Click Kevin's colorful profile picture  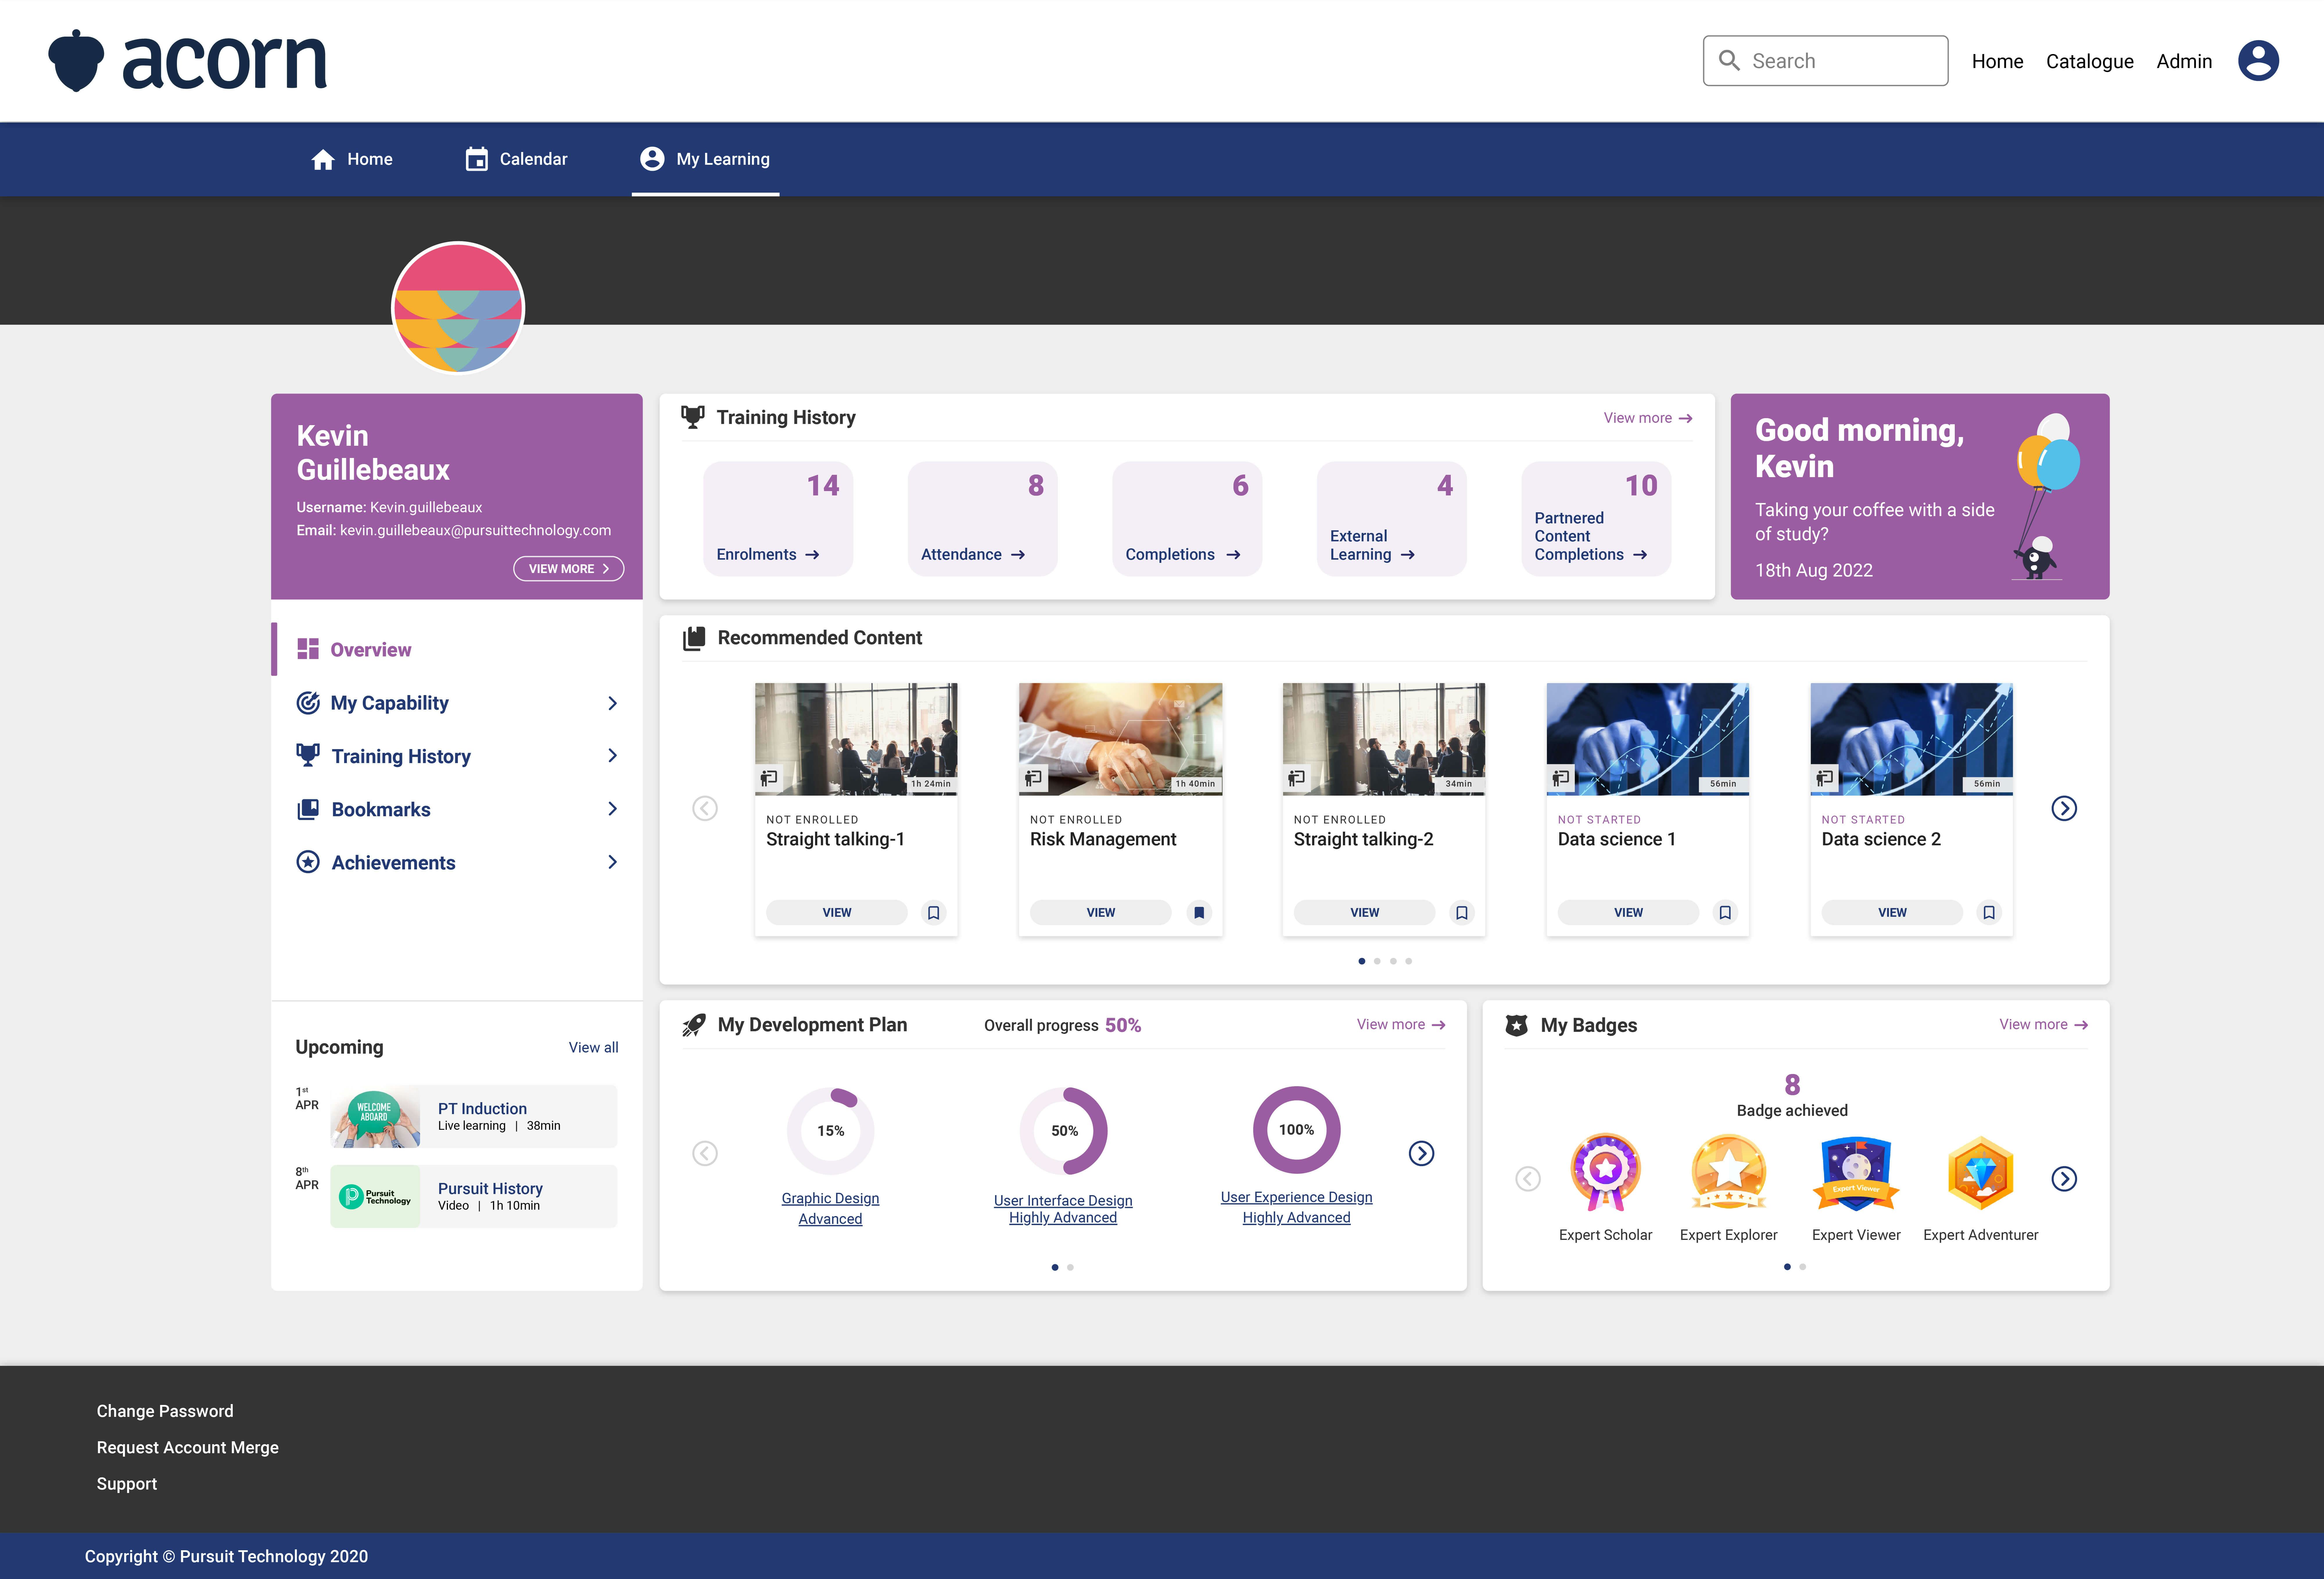coord(458,308)
